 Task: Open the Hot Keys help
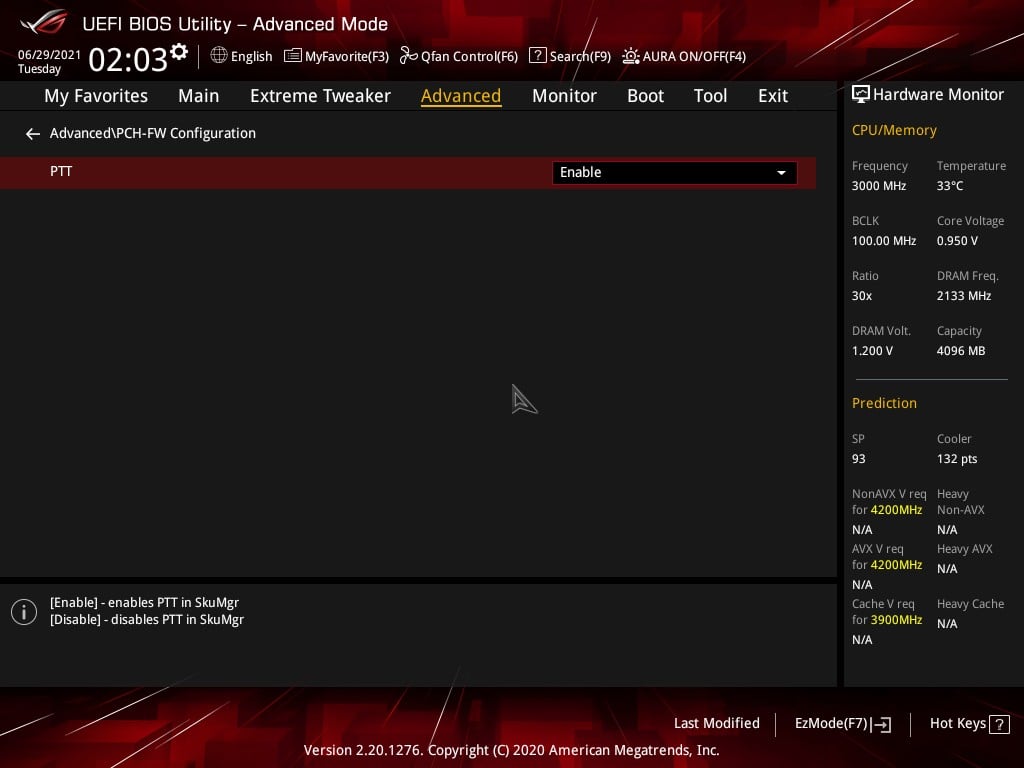pos(966,723)
